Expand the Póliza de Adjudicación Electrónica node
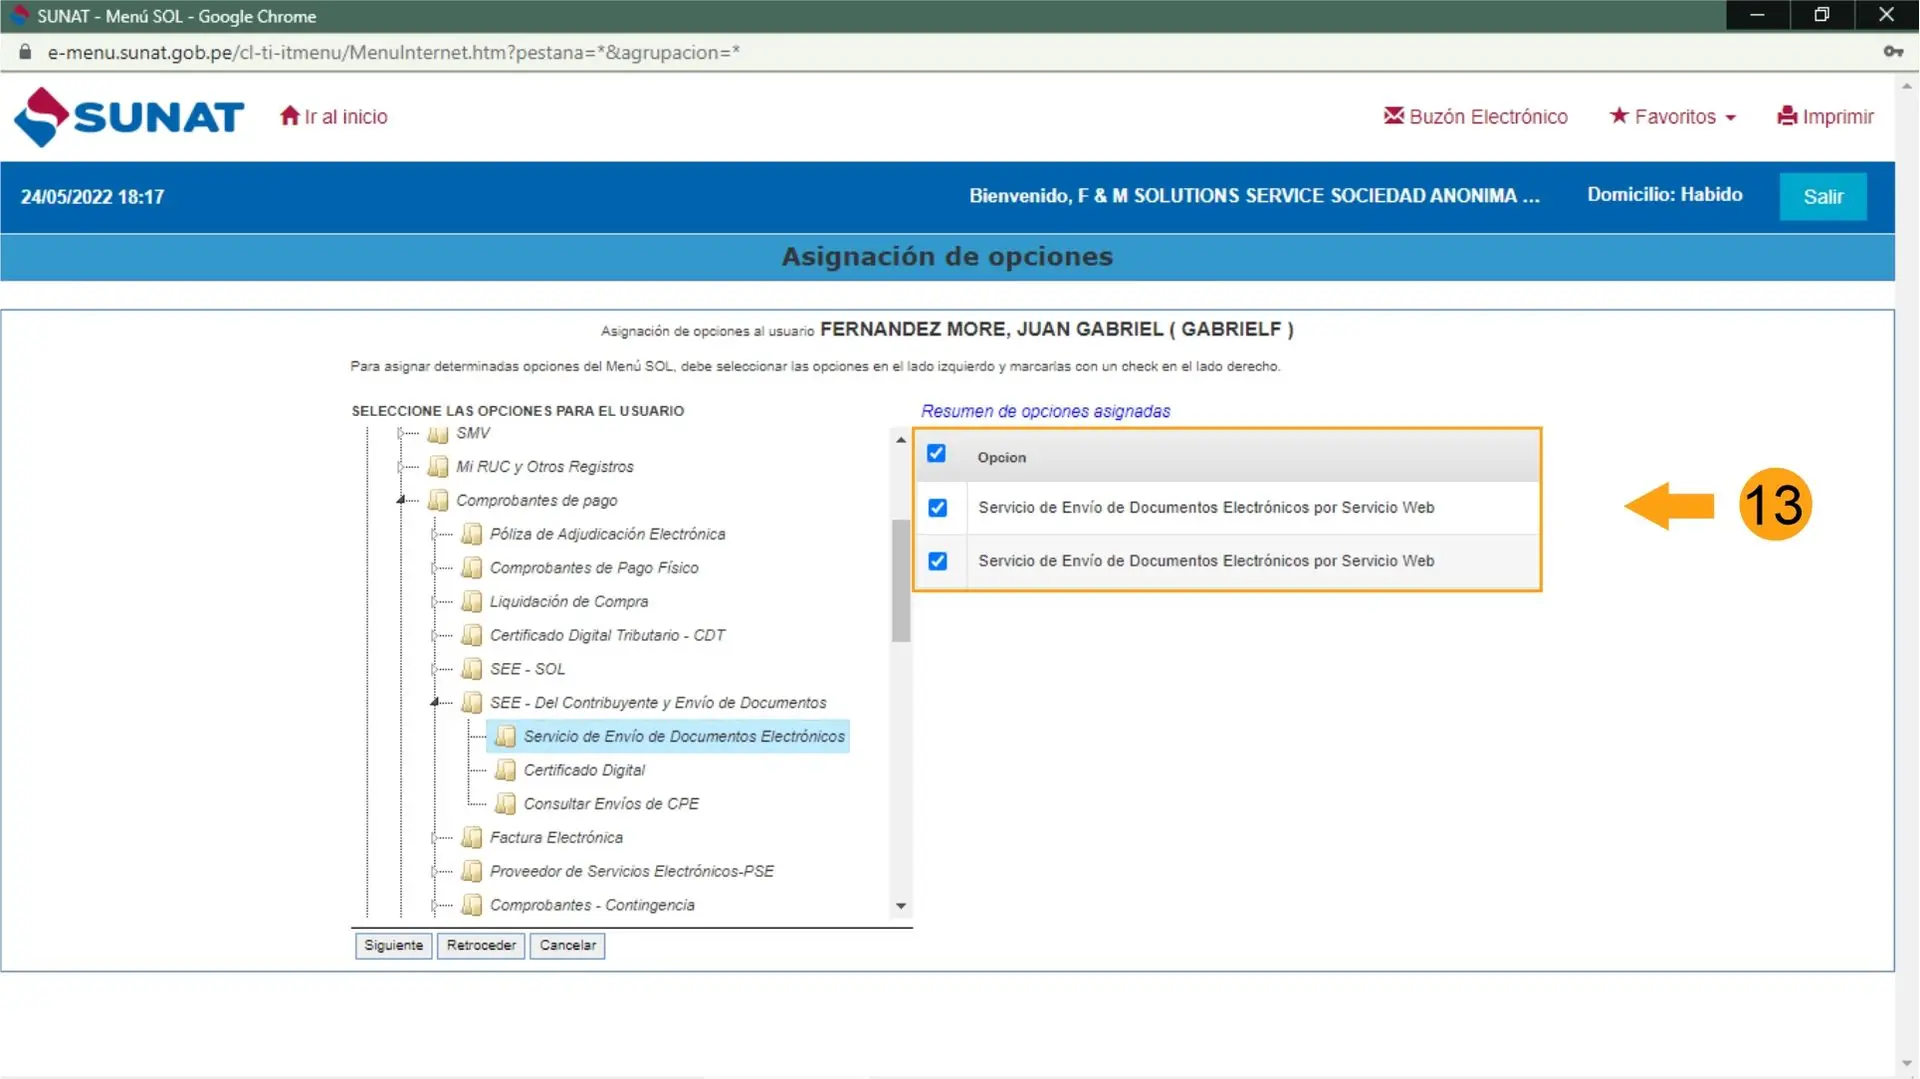 (x=435, y=534)
